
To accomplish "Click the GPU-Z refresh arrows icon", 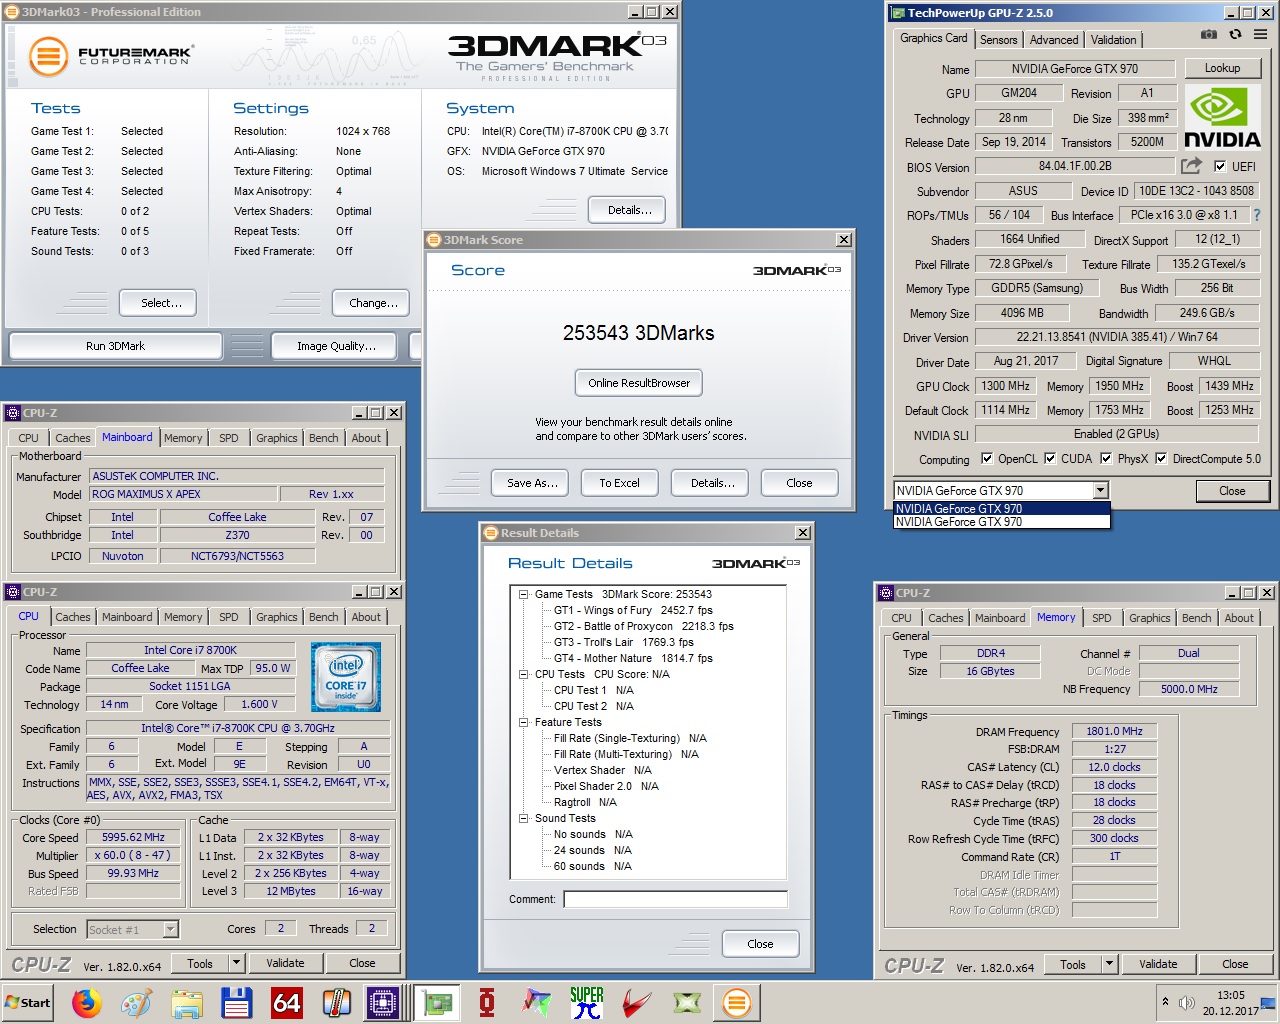I will pyautogui.click(x=1235, y=34).
